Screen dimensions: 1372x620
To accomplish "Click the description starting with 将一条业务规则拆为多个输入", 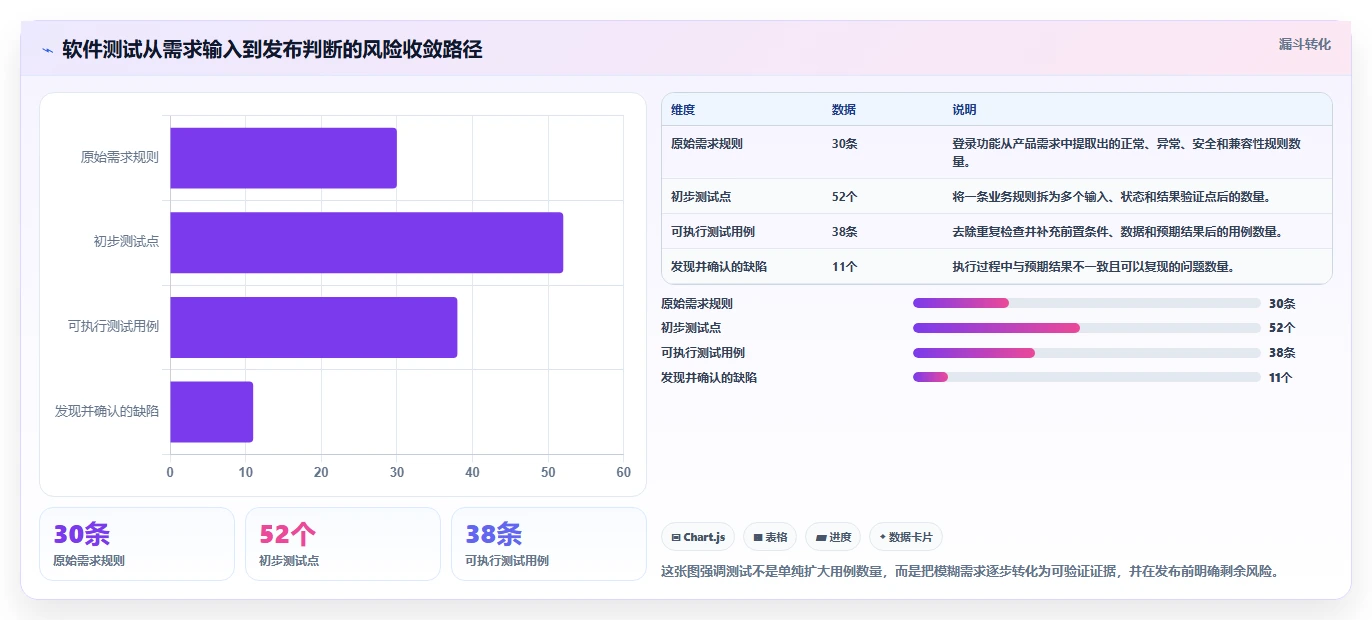I will click(1111, 196).
